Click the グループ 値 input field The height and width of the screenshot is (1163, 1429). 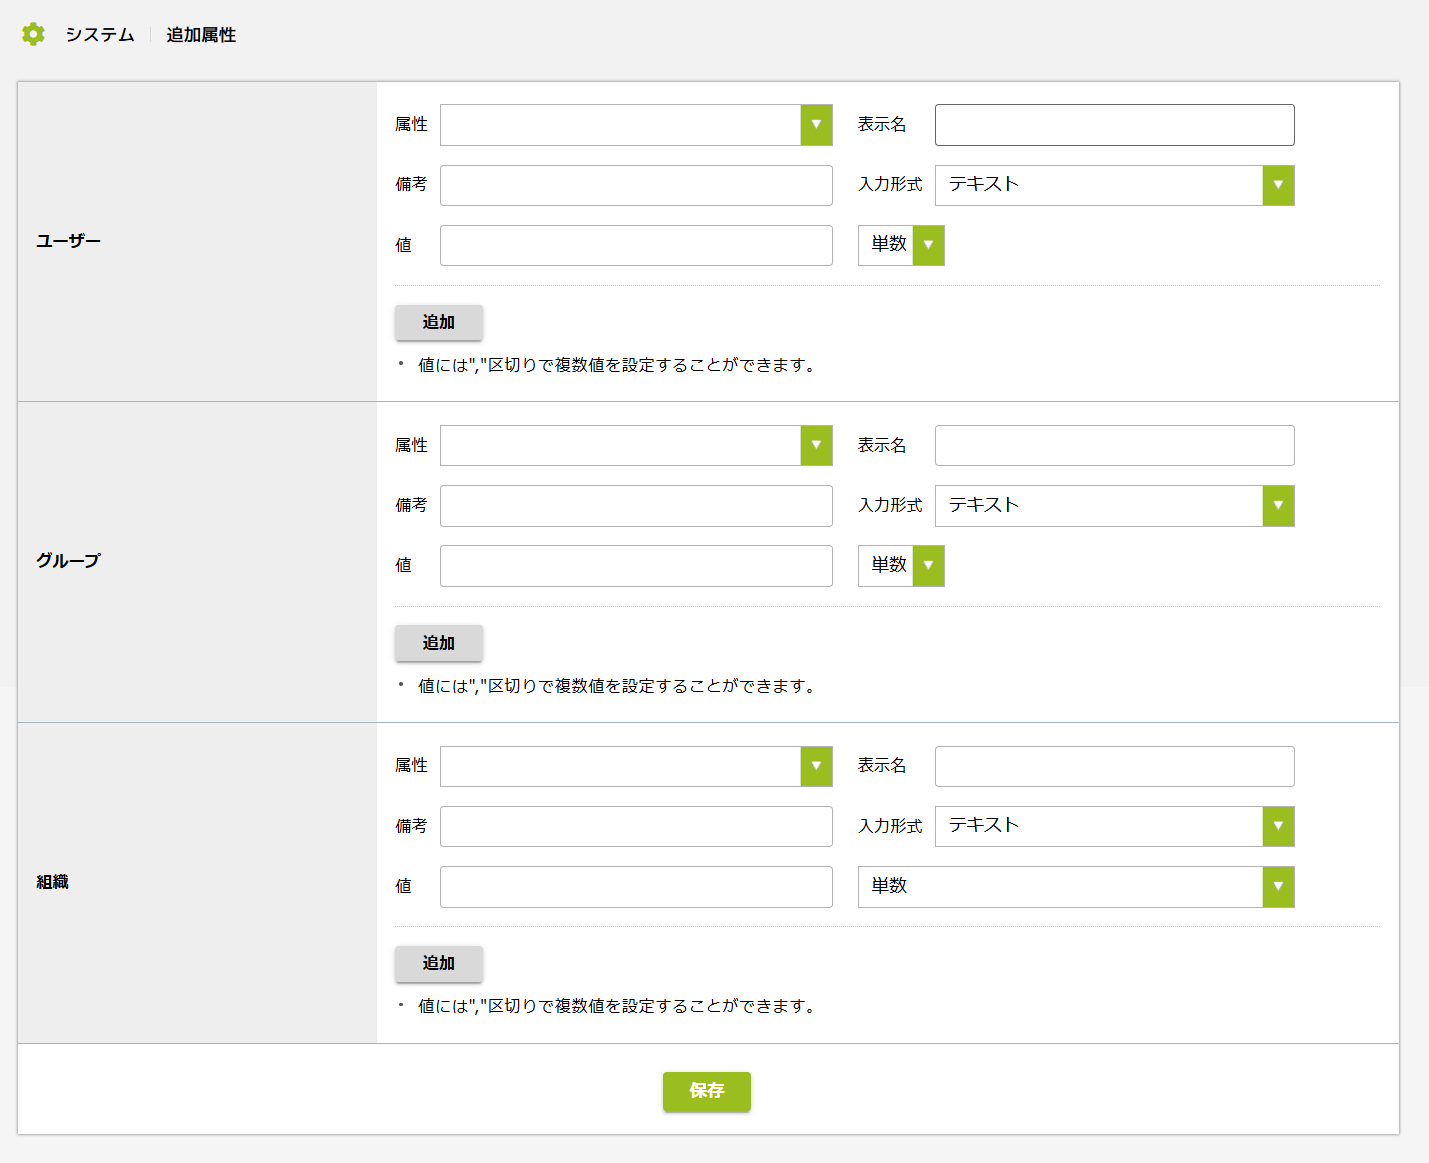636,566
